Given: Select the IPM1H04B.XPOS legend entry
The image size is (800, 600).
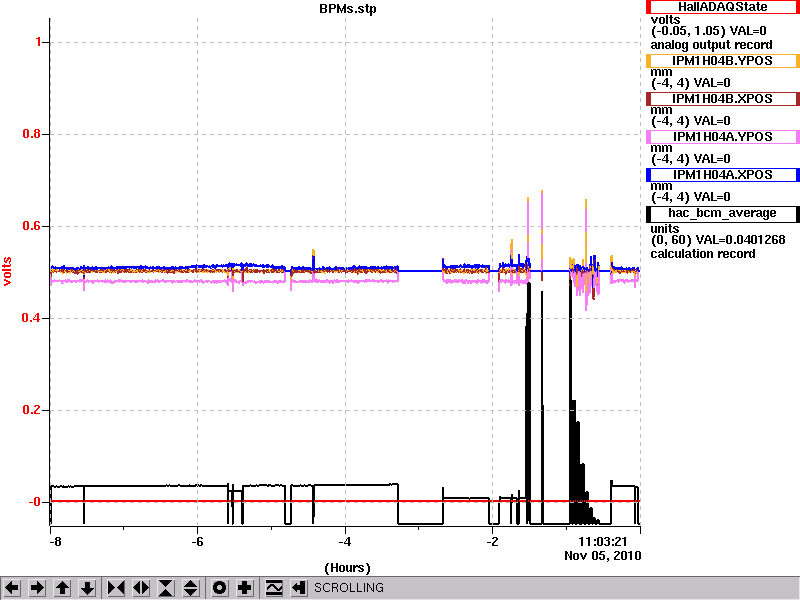Looking at the screenshot, I should click(722, 98).
